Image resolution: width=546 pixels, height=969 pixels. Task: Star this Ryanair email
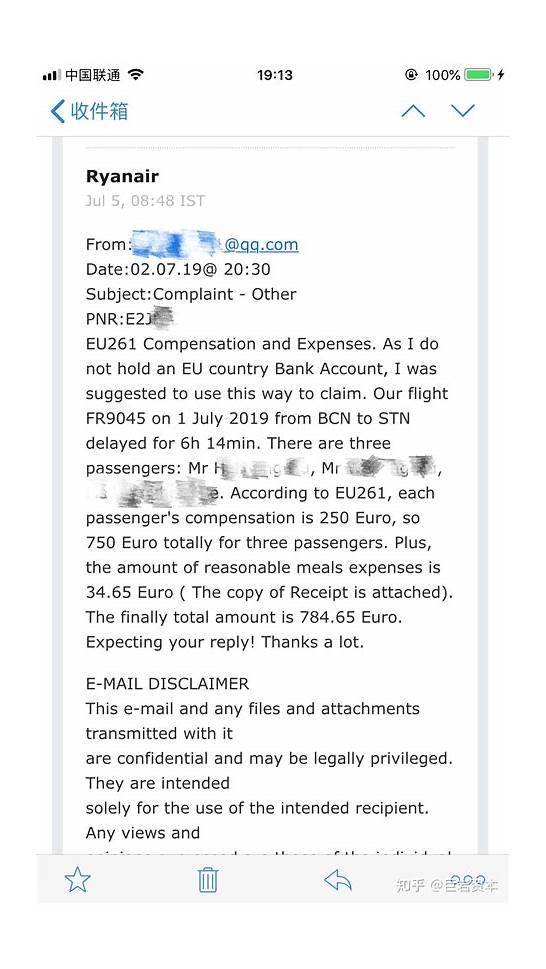point(77,879)
